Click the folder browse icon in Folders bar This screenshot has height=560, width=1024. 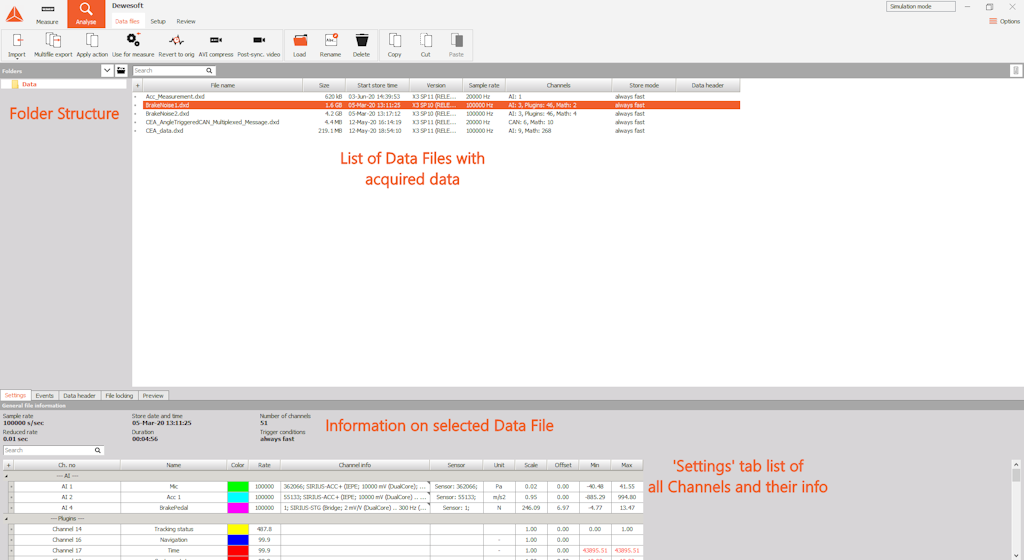tap(121, 70)
